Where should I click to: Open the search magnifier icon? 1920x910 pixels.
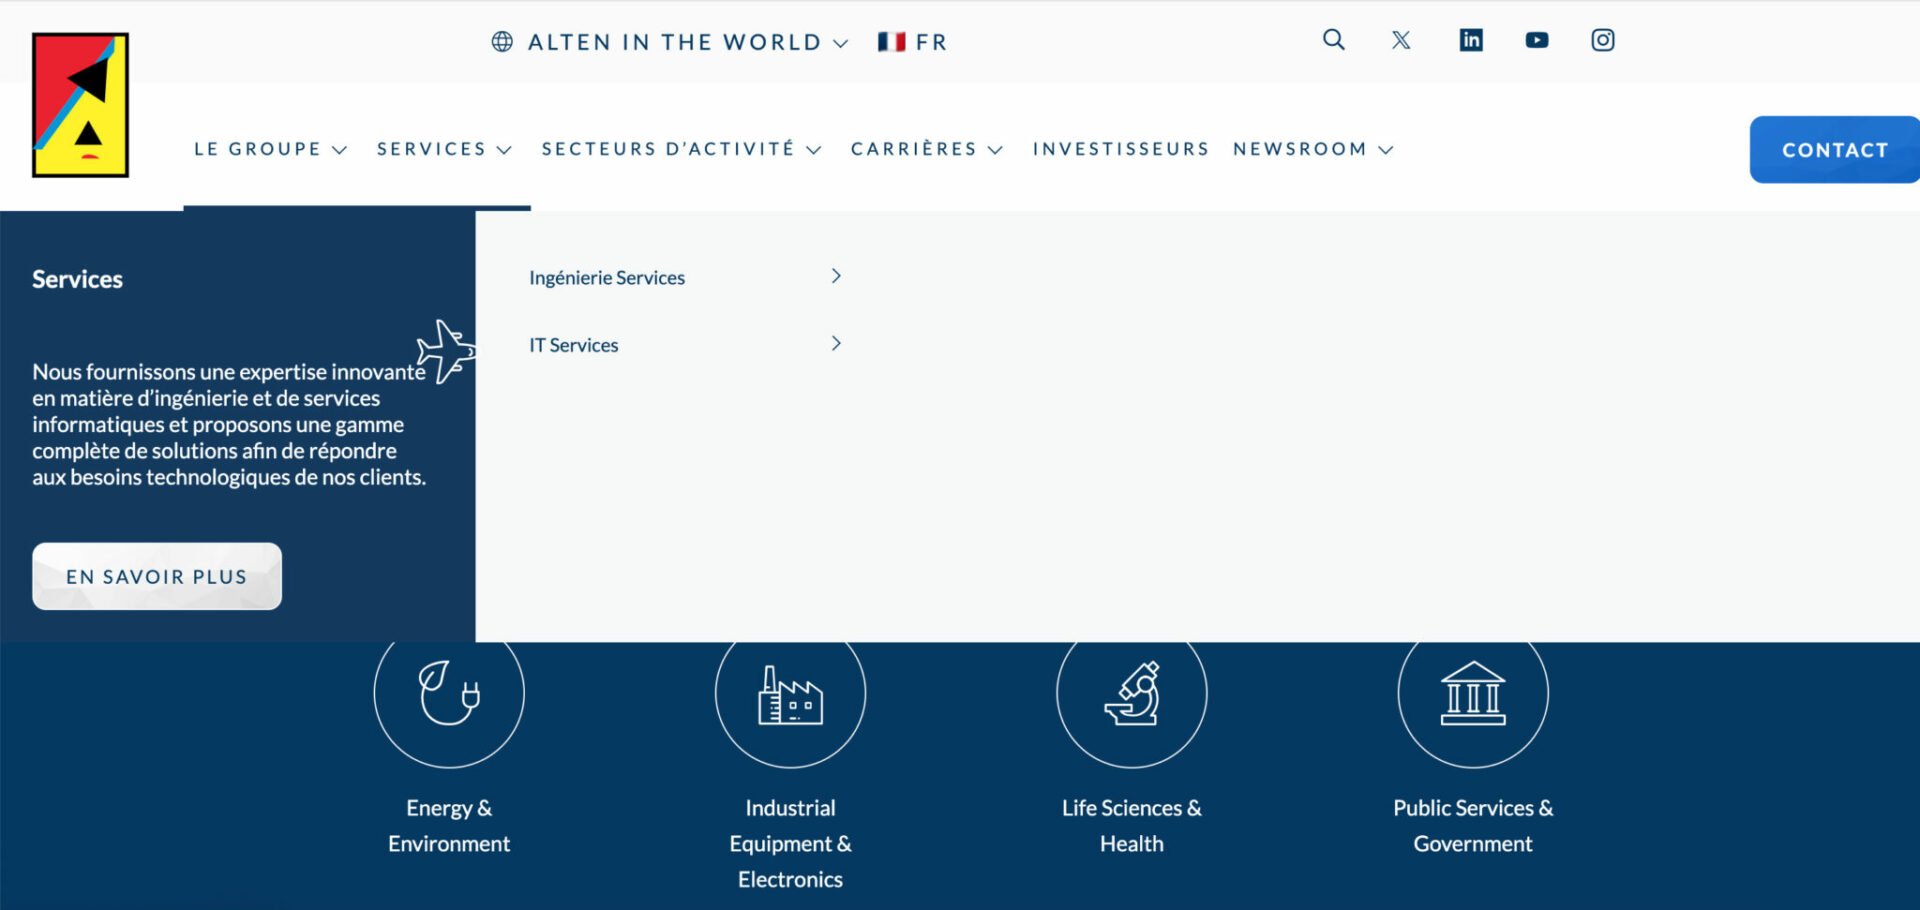[x=1333, y=40]
